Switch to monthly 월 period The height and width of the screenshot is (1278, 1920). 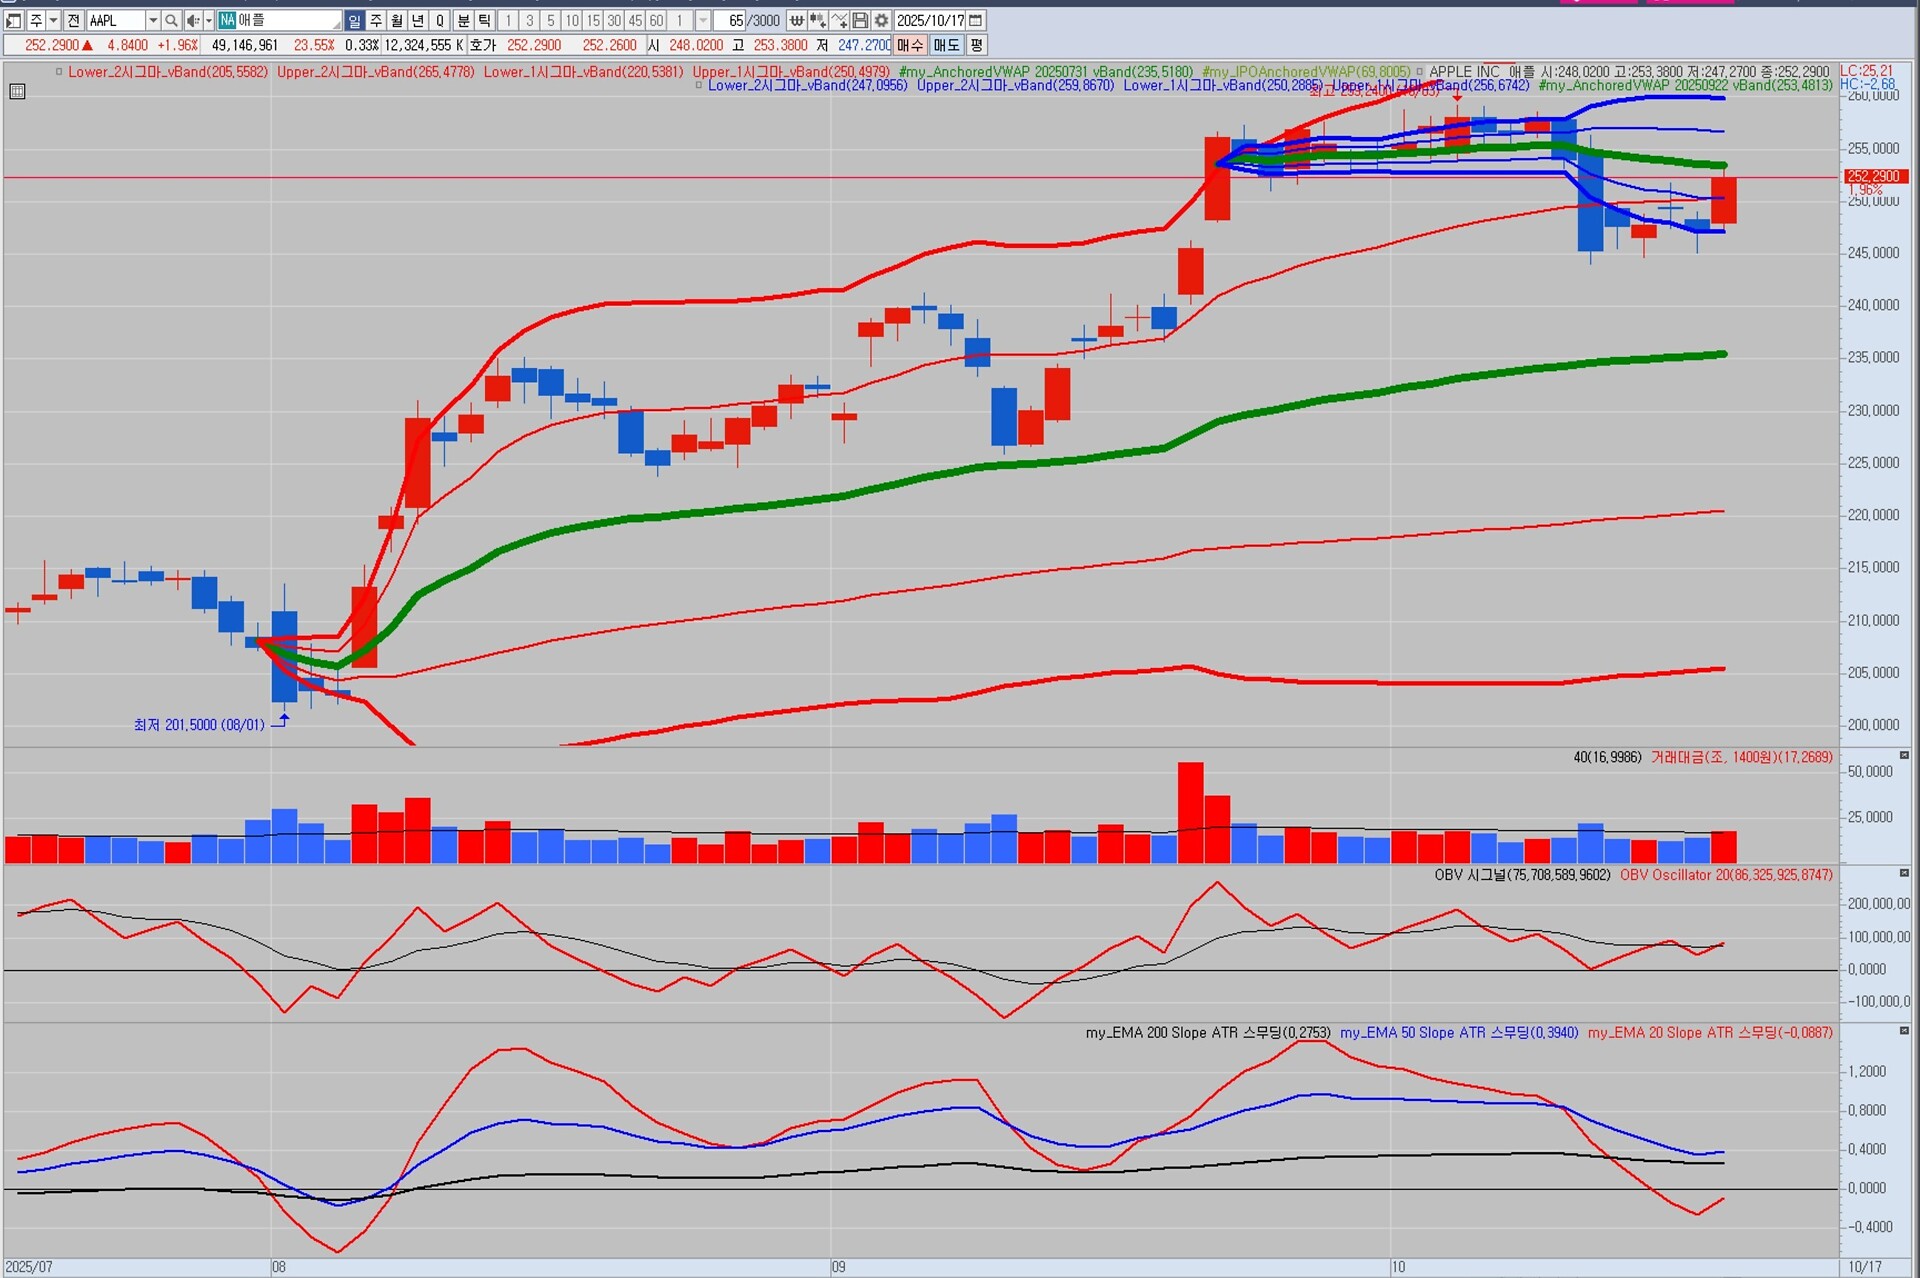(397, 20)
